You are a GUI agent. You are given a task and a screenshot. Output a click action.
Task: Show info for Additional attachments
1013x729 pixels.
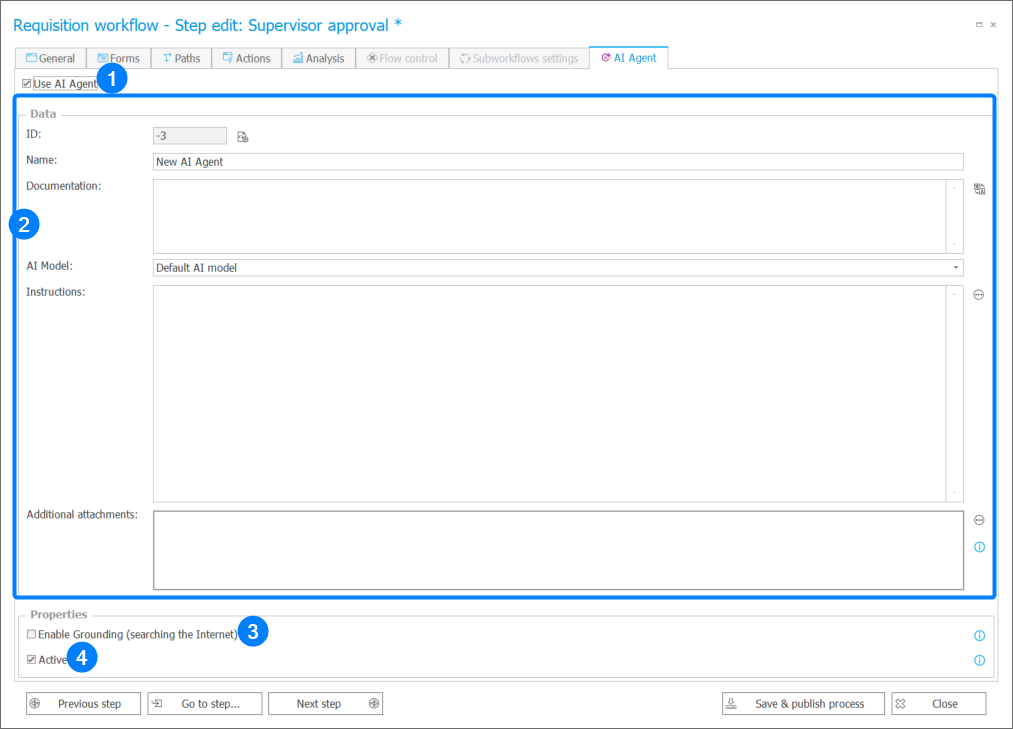(979, 547)
